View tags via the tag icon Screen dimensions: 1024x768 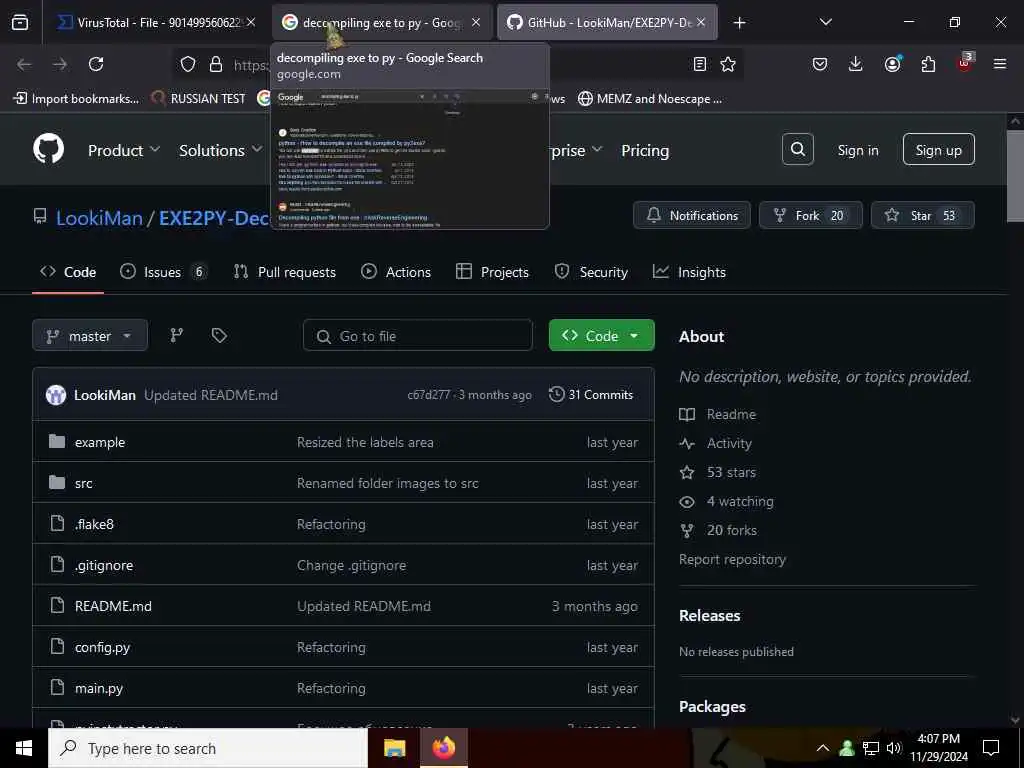coord(219,336)
